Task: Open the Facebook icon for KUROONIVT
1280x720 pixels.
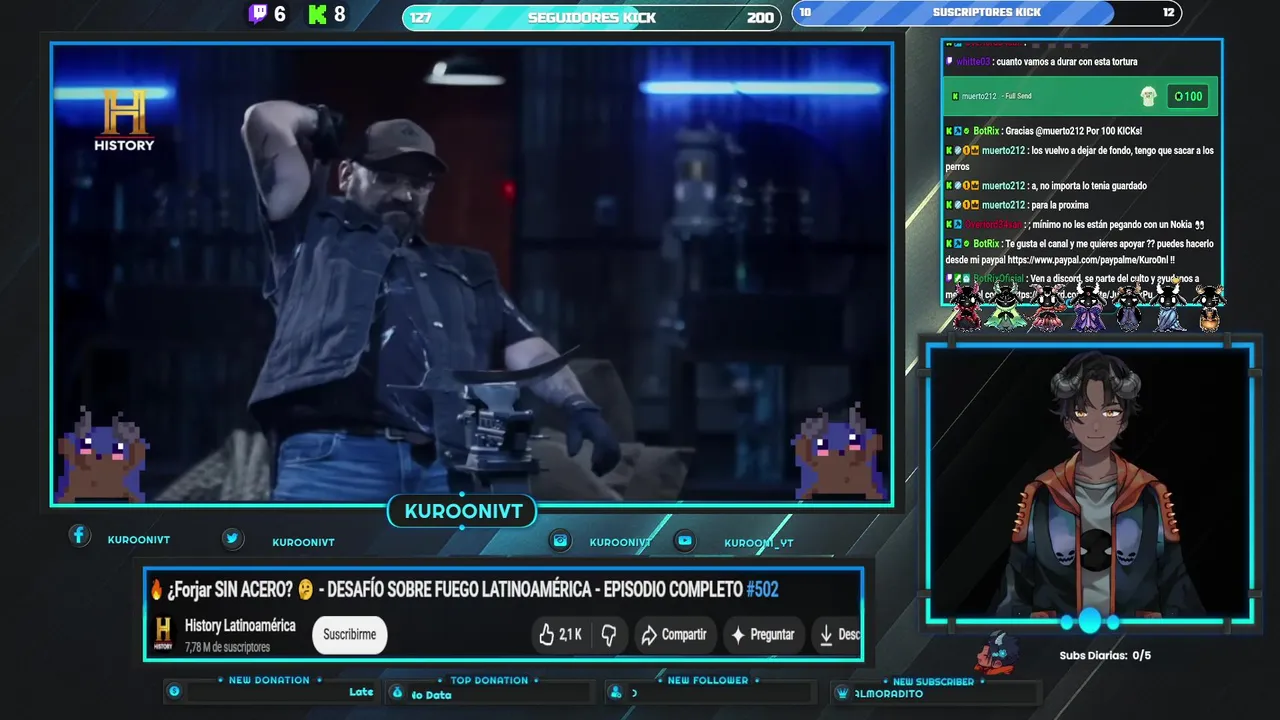Action: pyautogui.click(x=79, y=536)
